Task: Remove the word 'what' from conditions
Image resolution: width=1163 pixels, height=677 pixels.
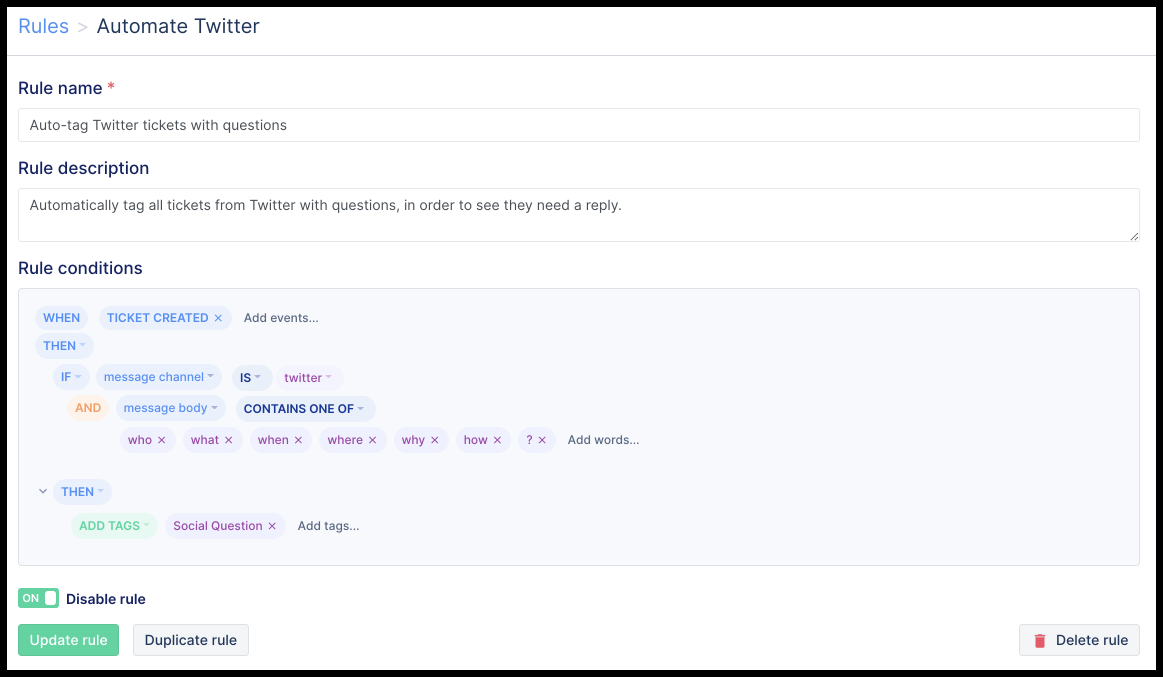Action: [x=228, y=440]
